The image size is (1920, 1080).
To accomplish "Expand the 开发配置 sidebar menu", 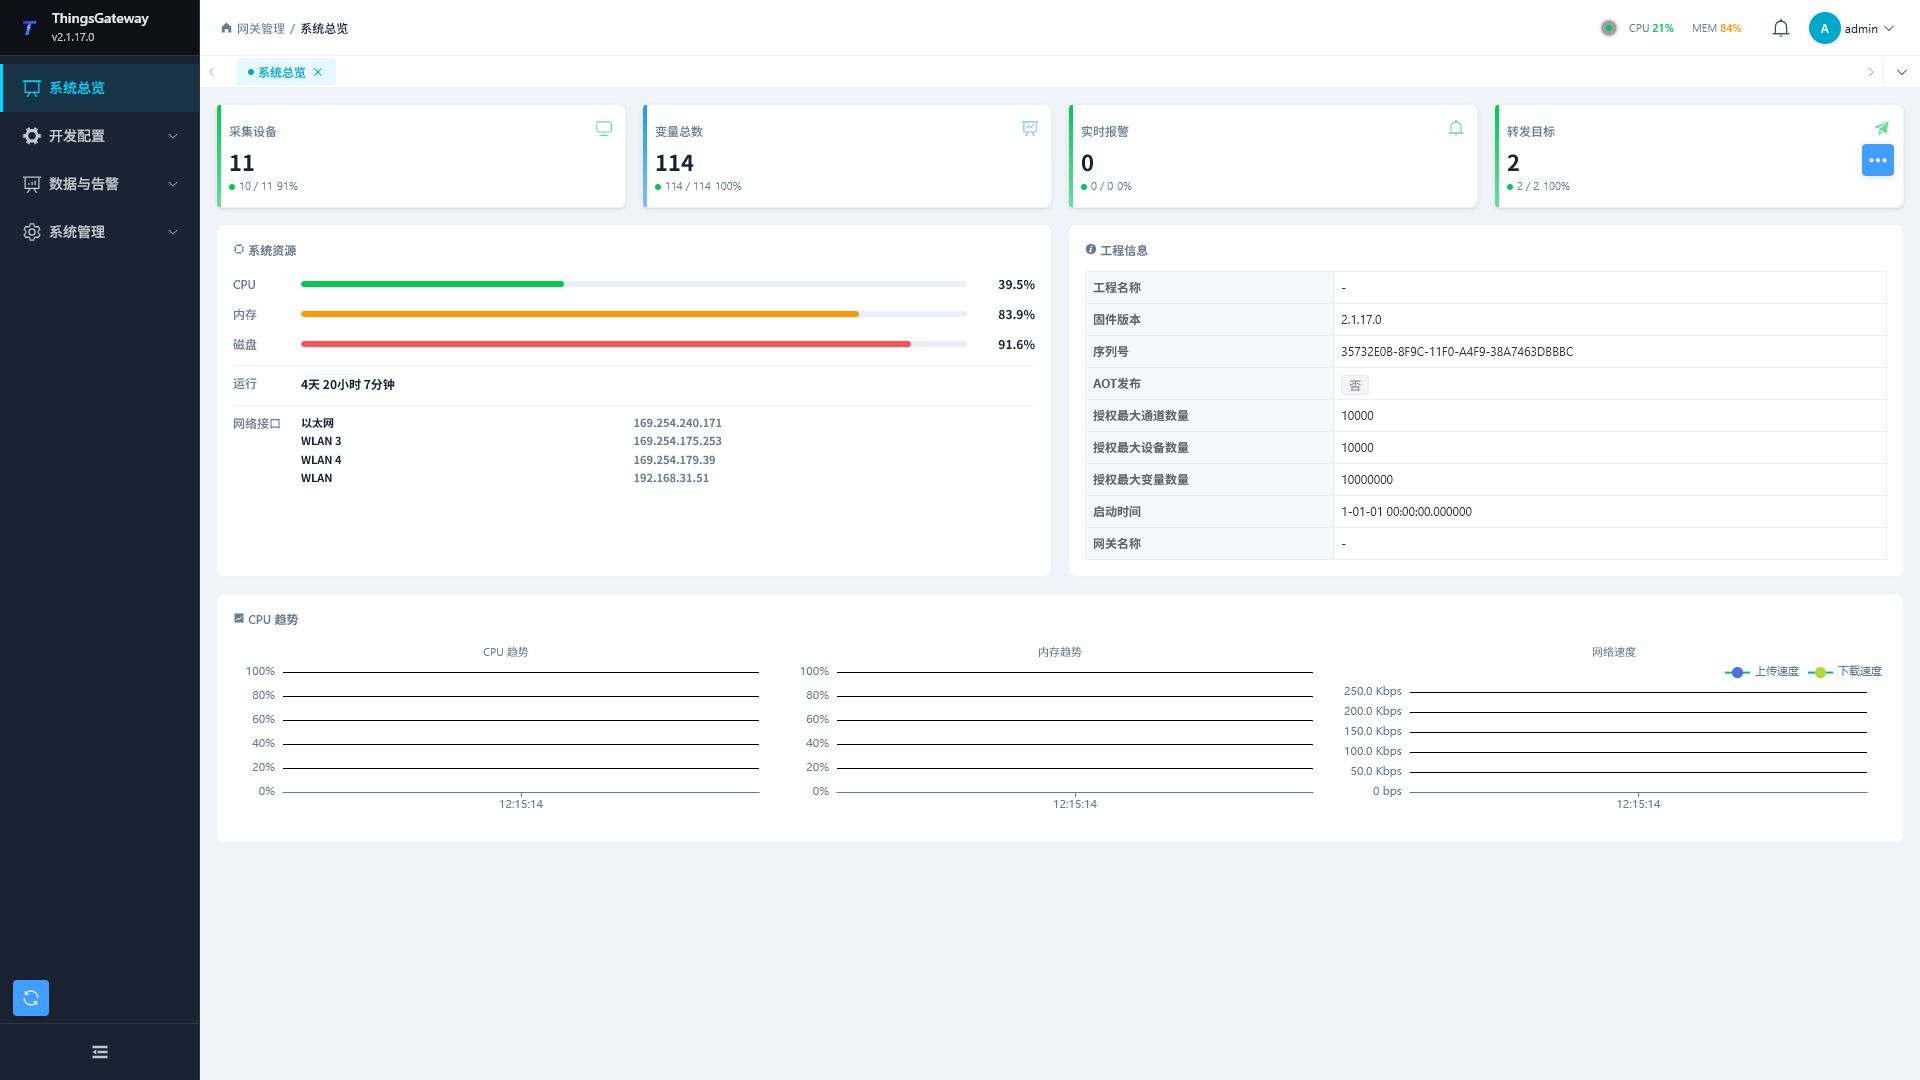I will coord(100,136).
